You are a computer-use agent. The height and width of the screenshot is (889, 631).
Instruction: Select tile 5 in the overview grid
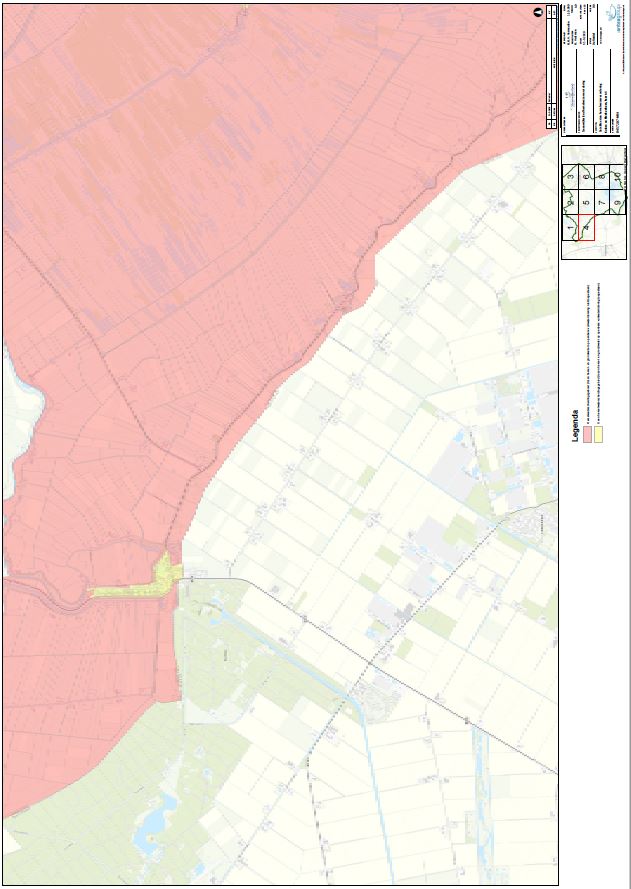pos(586,204)
